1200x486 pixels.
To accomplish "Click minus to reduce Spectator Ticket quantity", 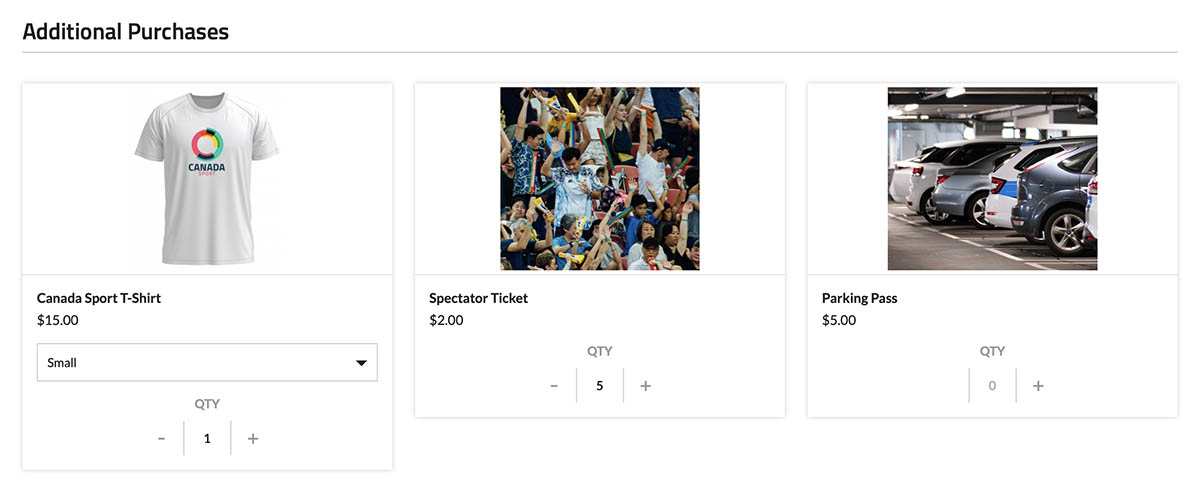I will point(554,386).
